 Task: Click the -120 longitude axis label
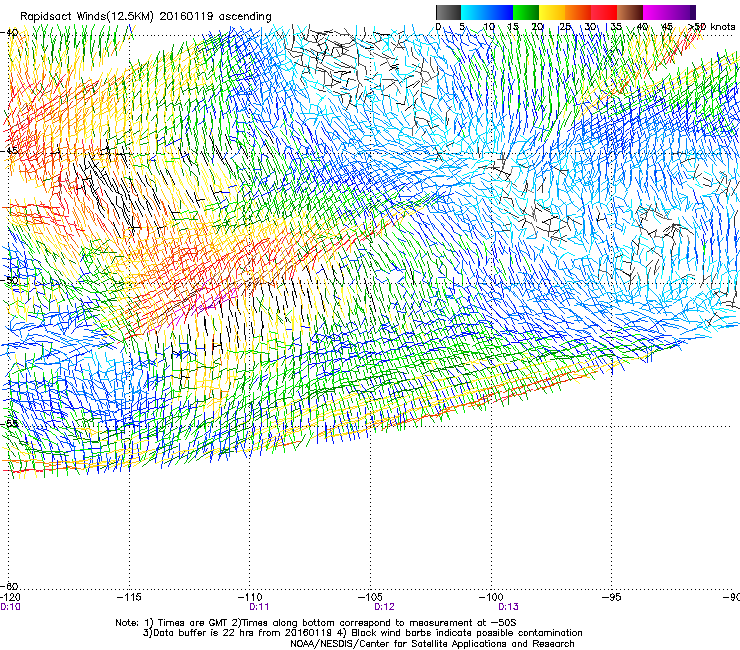click(9, 597)
